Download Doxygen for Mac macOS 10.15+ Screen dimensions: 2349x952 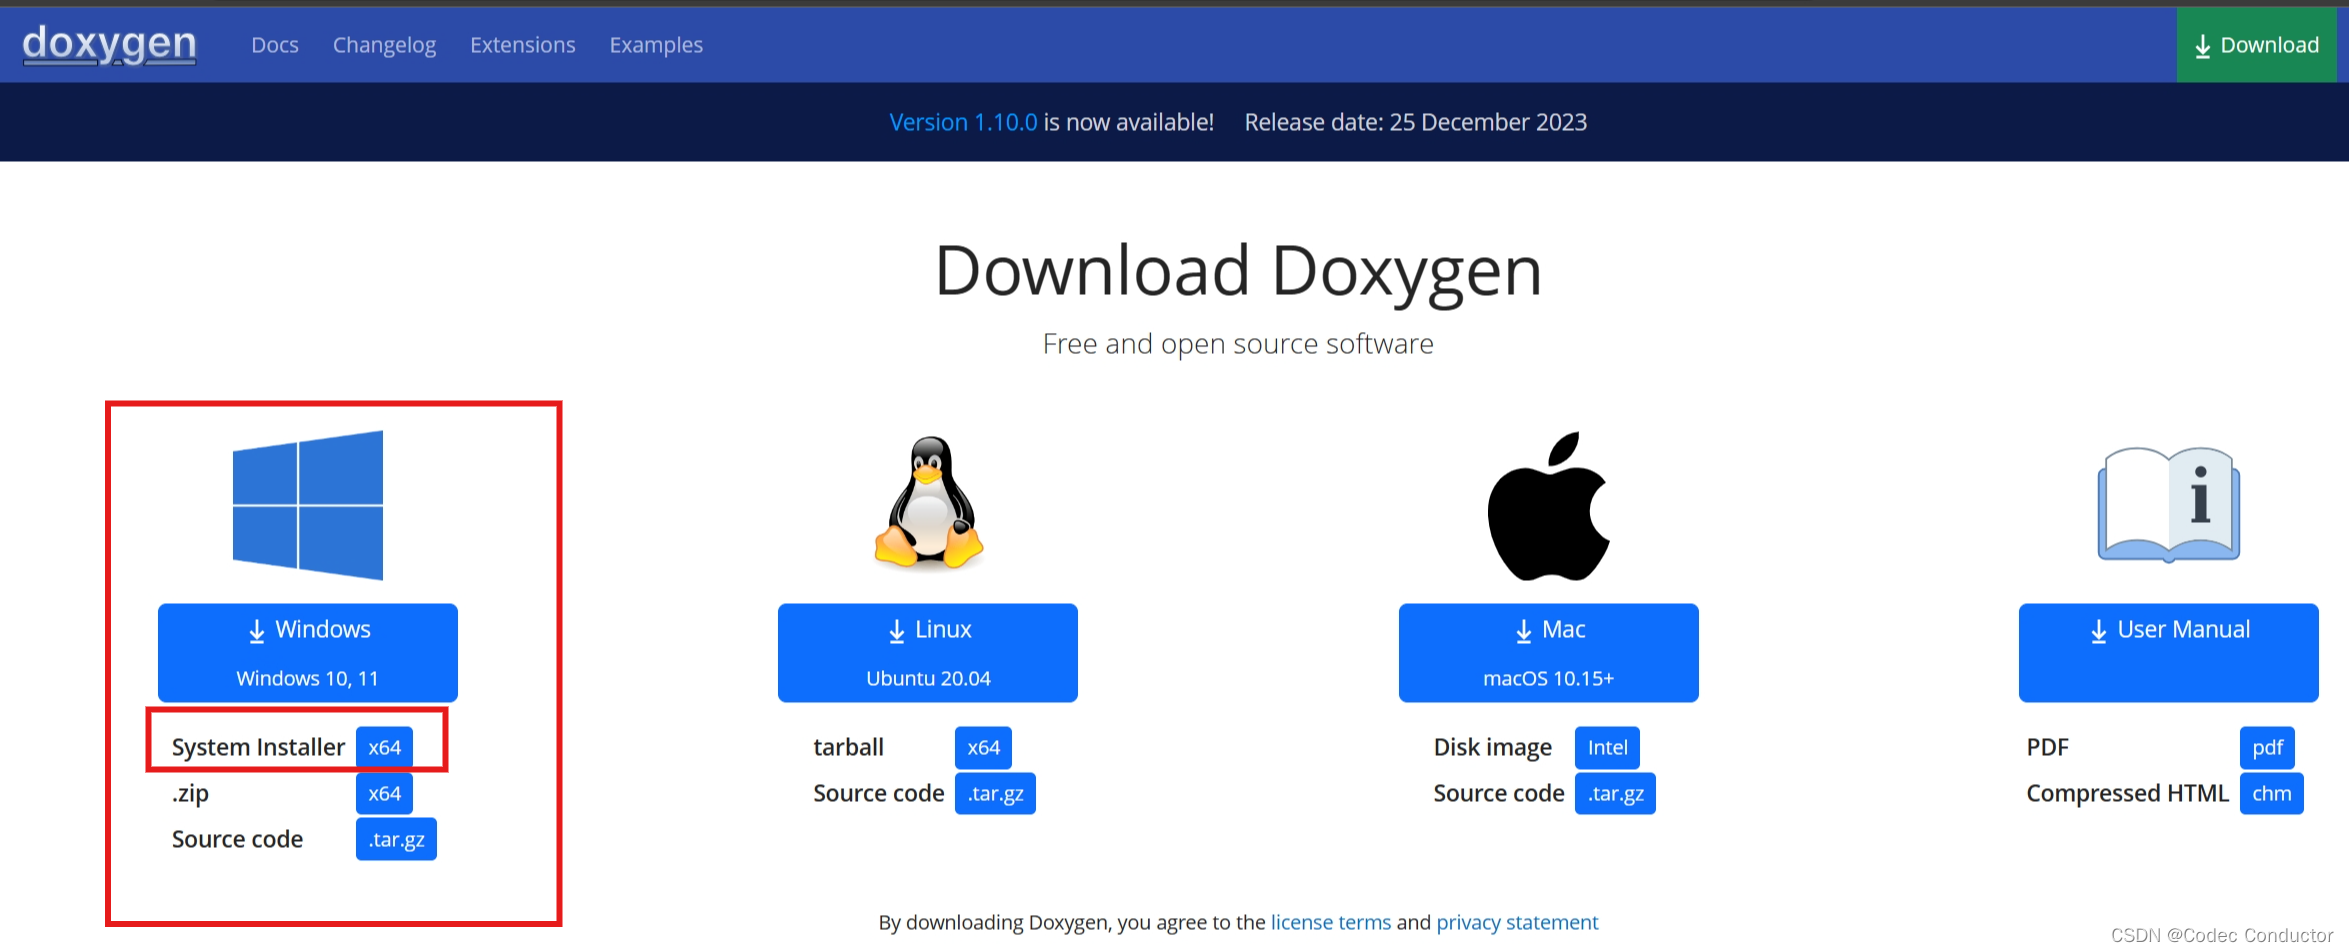click(x=1548, y=652)
